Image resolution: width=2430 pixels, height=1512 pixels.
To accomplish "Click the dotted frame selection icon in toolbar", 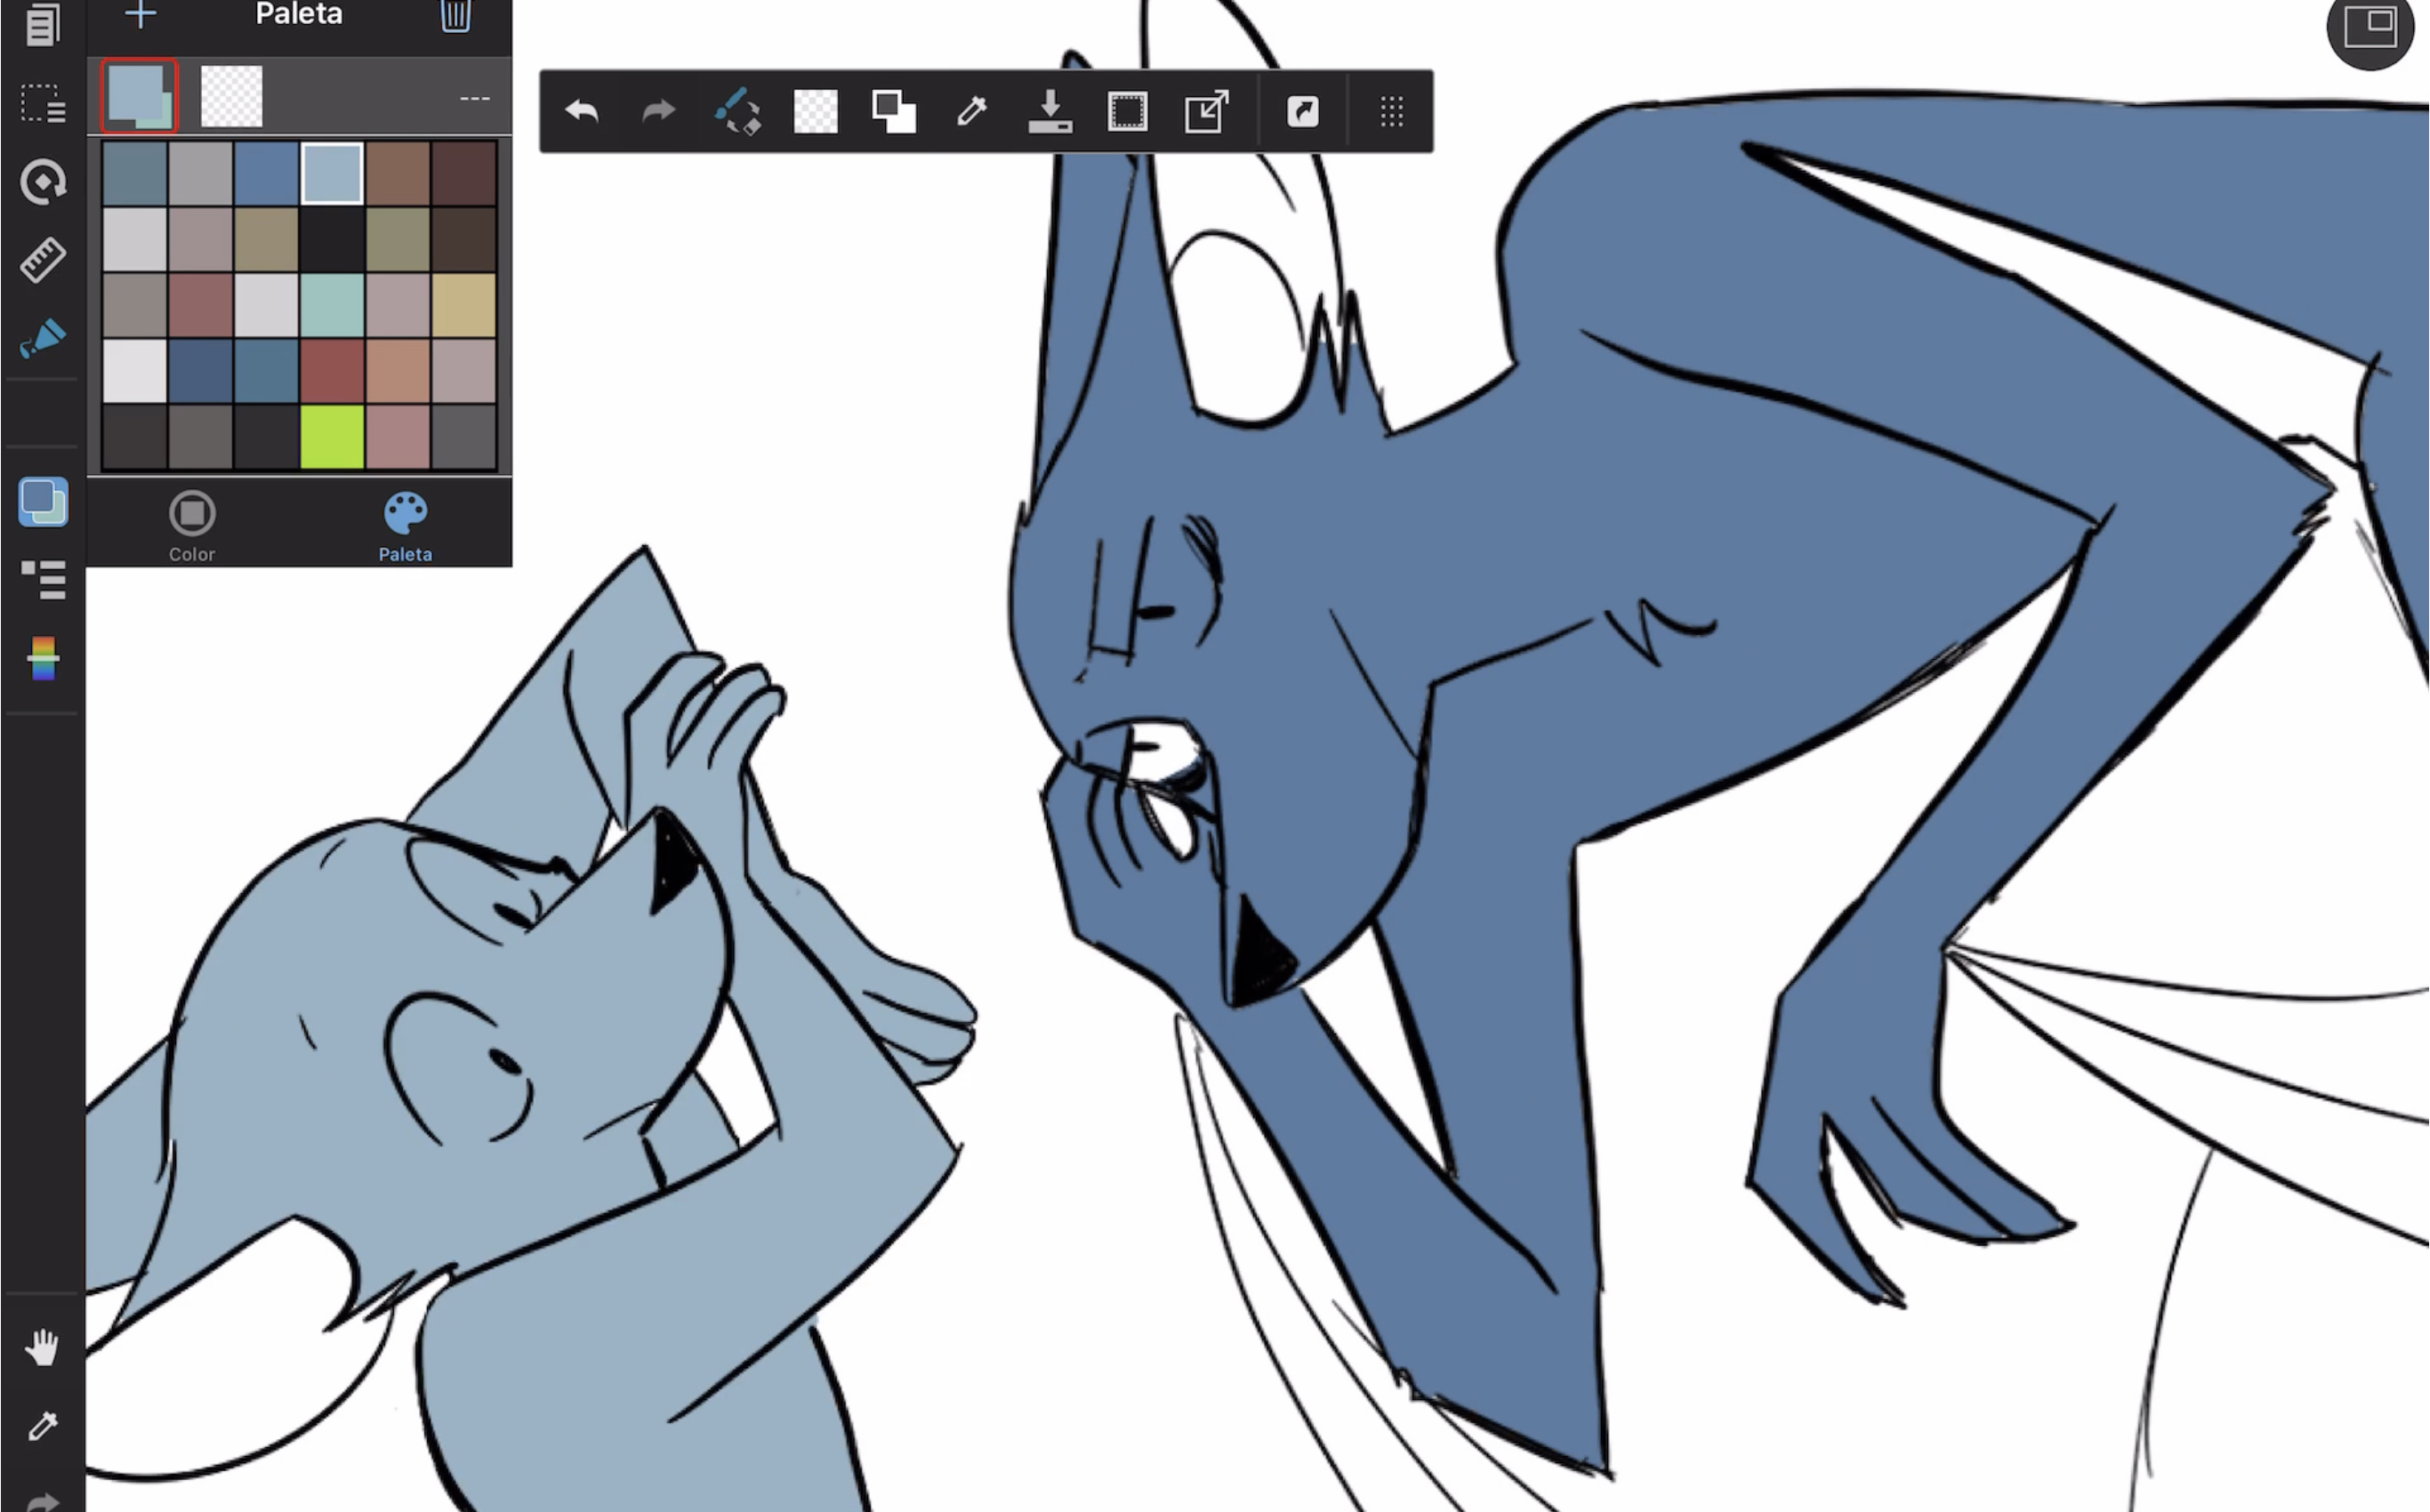I will coord(1128,111).
